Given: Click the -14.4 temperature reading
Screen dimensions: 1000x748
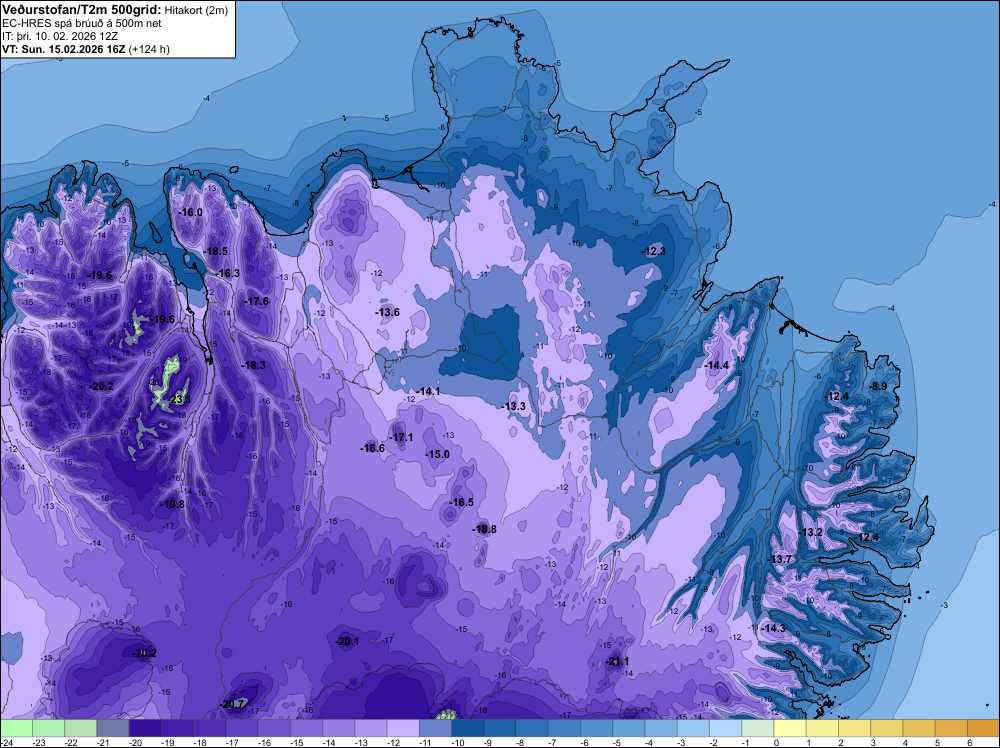Looking at the screenshot, I should tap(717, 365).
